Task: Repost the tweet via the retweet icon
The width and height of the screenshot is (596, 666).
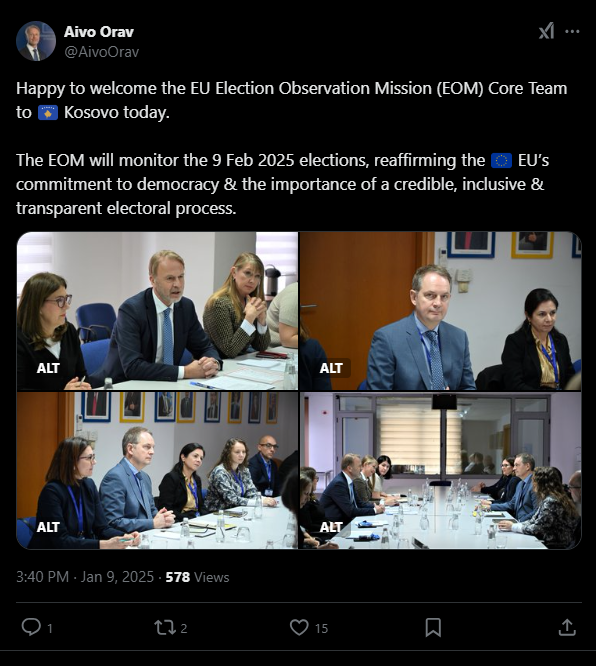Action: 164,627
